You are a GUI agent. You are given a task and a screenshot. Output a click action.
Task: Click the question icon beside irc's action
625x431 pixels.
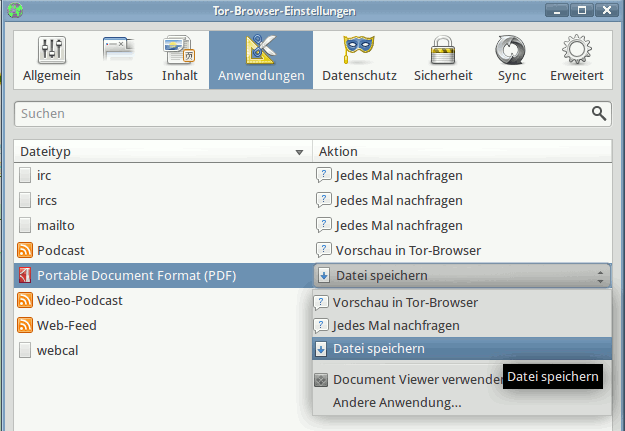click(x=324, y=175)
